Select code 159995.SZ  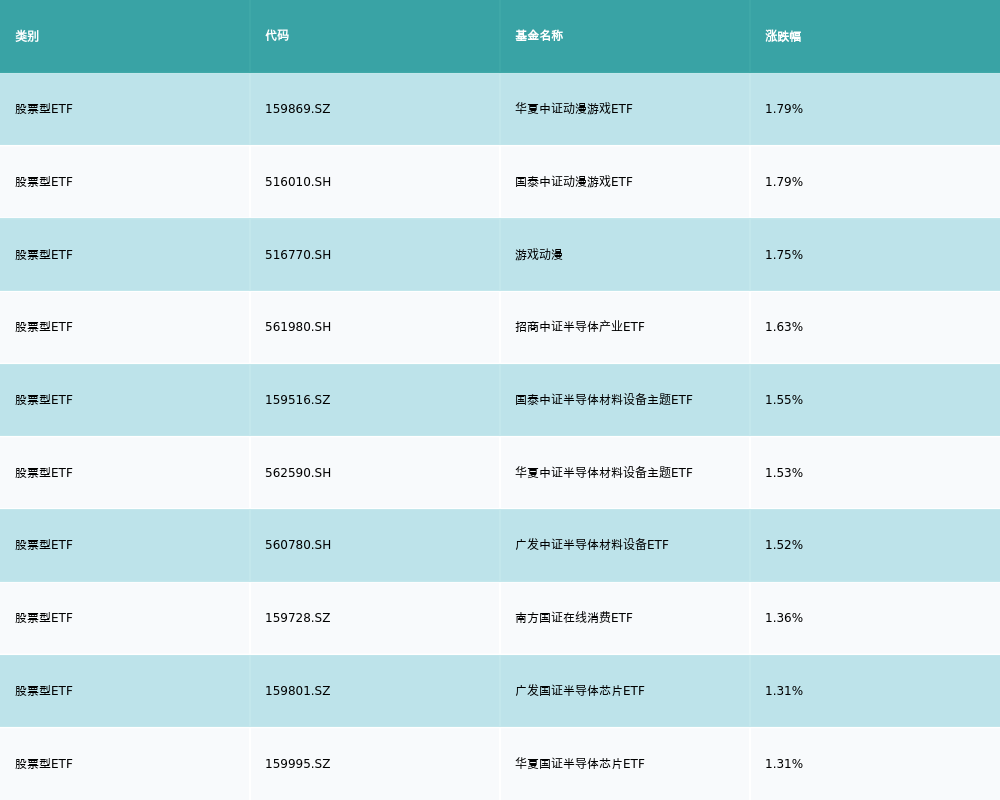298,764
